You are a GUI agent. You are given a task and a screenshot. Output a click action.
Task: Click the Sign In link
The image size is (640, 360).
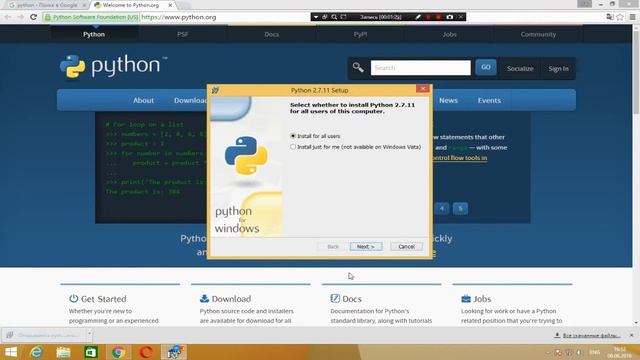(x=558, y=68)
